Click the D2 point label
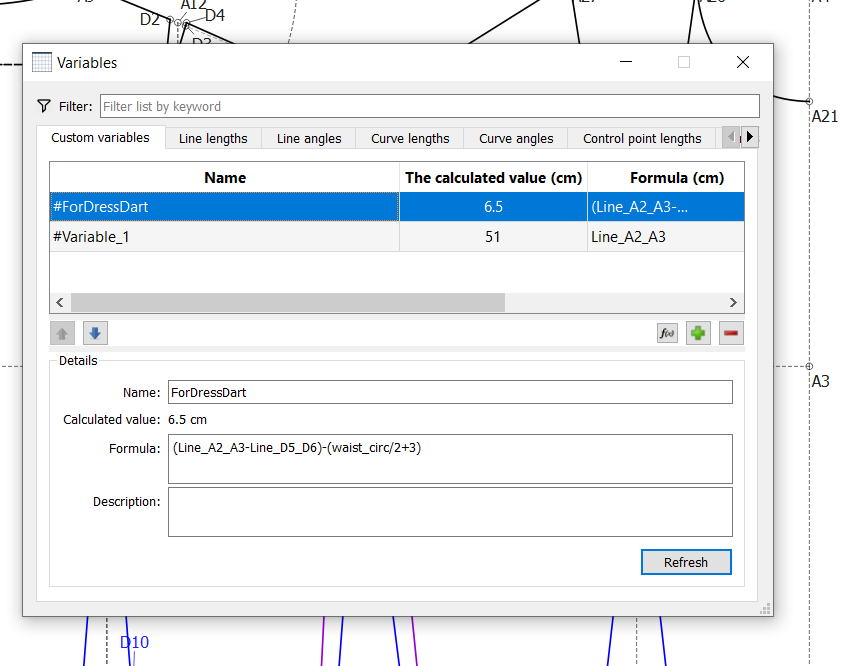The image size is (866, 666). click(x=150, y=20)
